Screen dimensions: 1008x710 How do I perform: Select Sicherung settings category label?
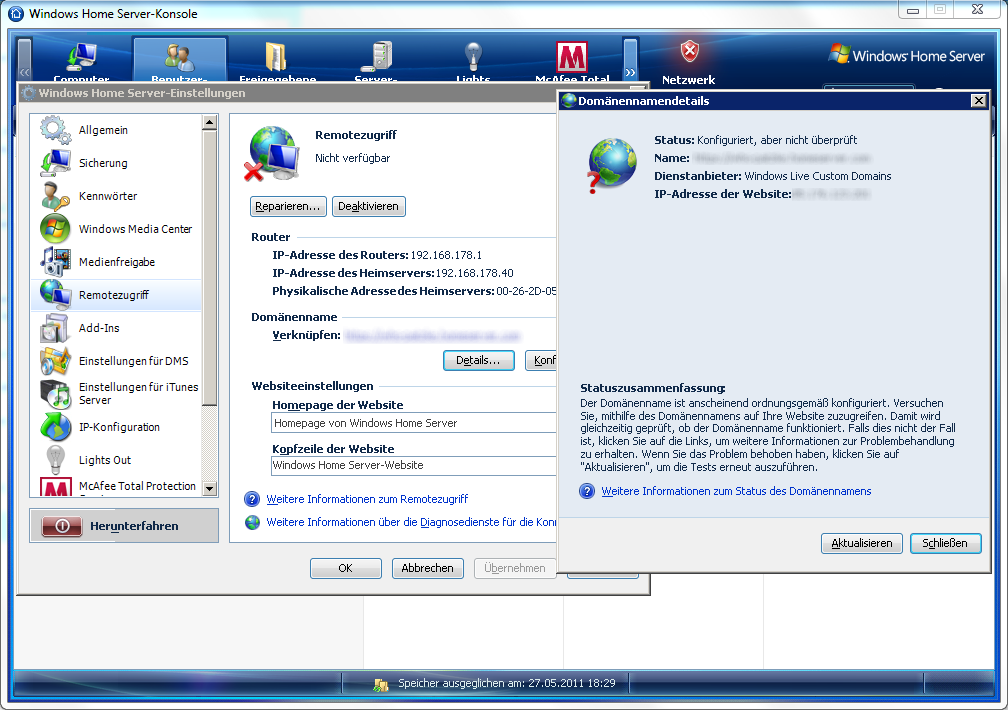tap(103, 163)
